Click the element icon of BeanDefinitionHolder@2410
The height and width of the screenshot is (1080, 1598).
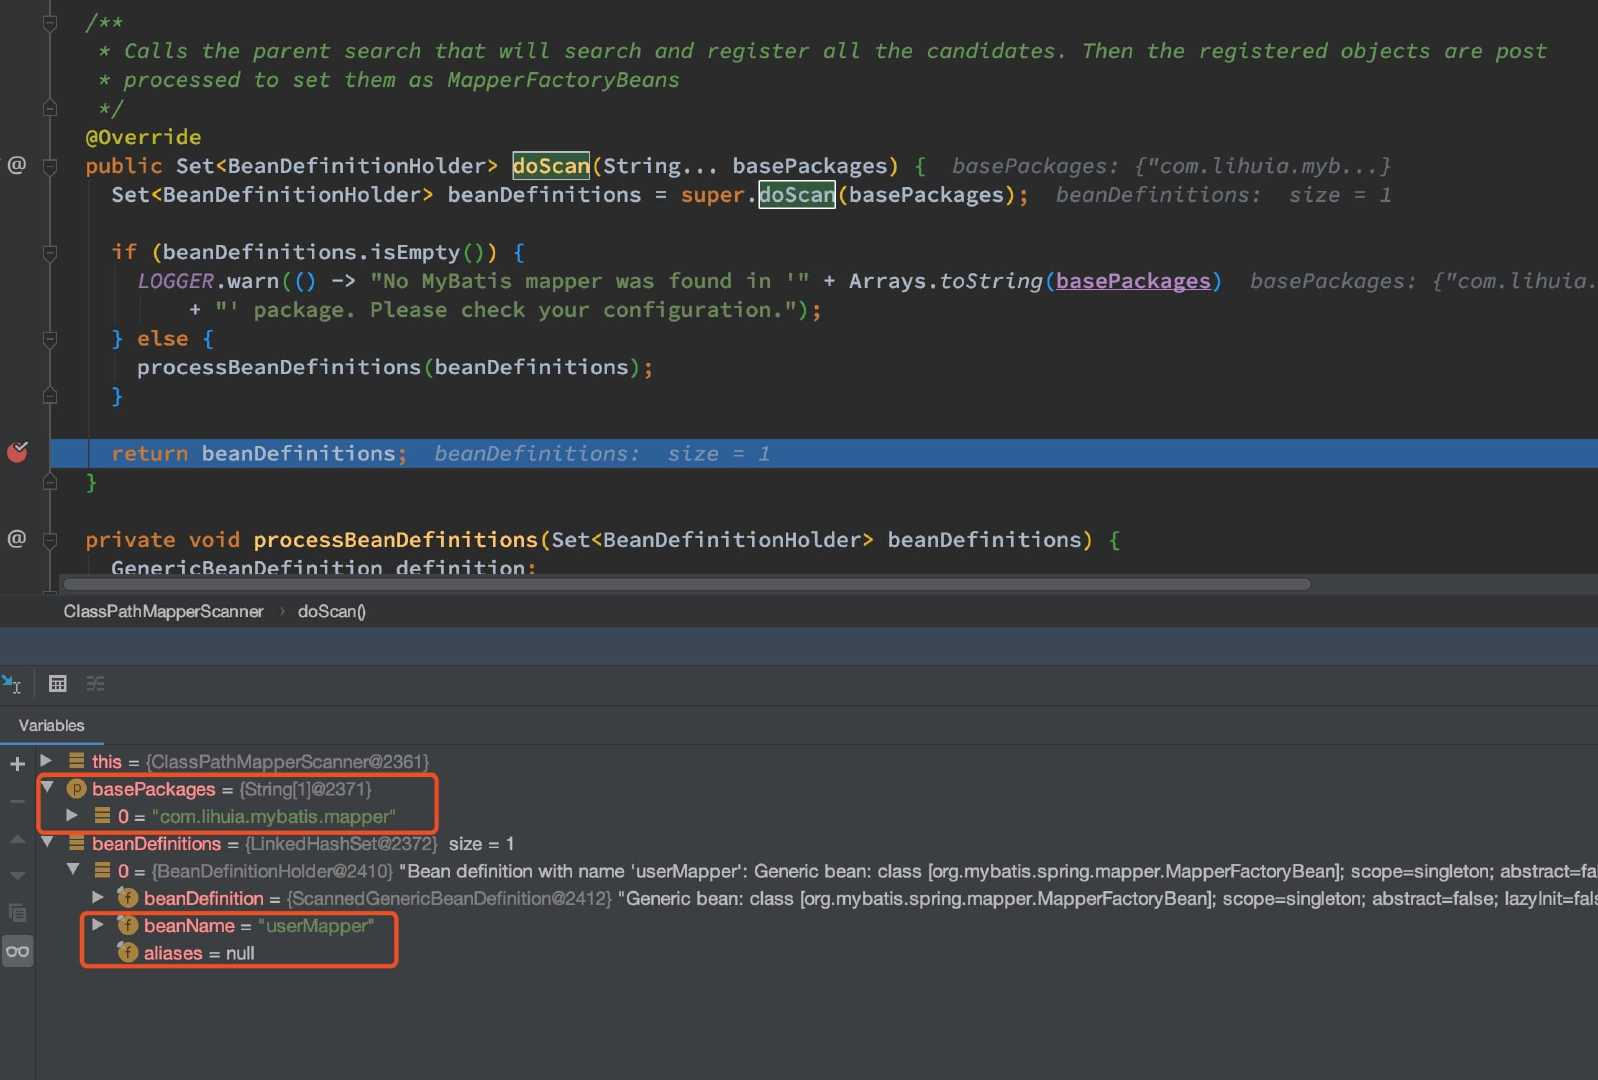pos(102,871)
